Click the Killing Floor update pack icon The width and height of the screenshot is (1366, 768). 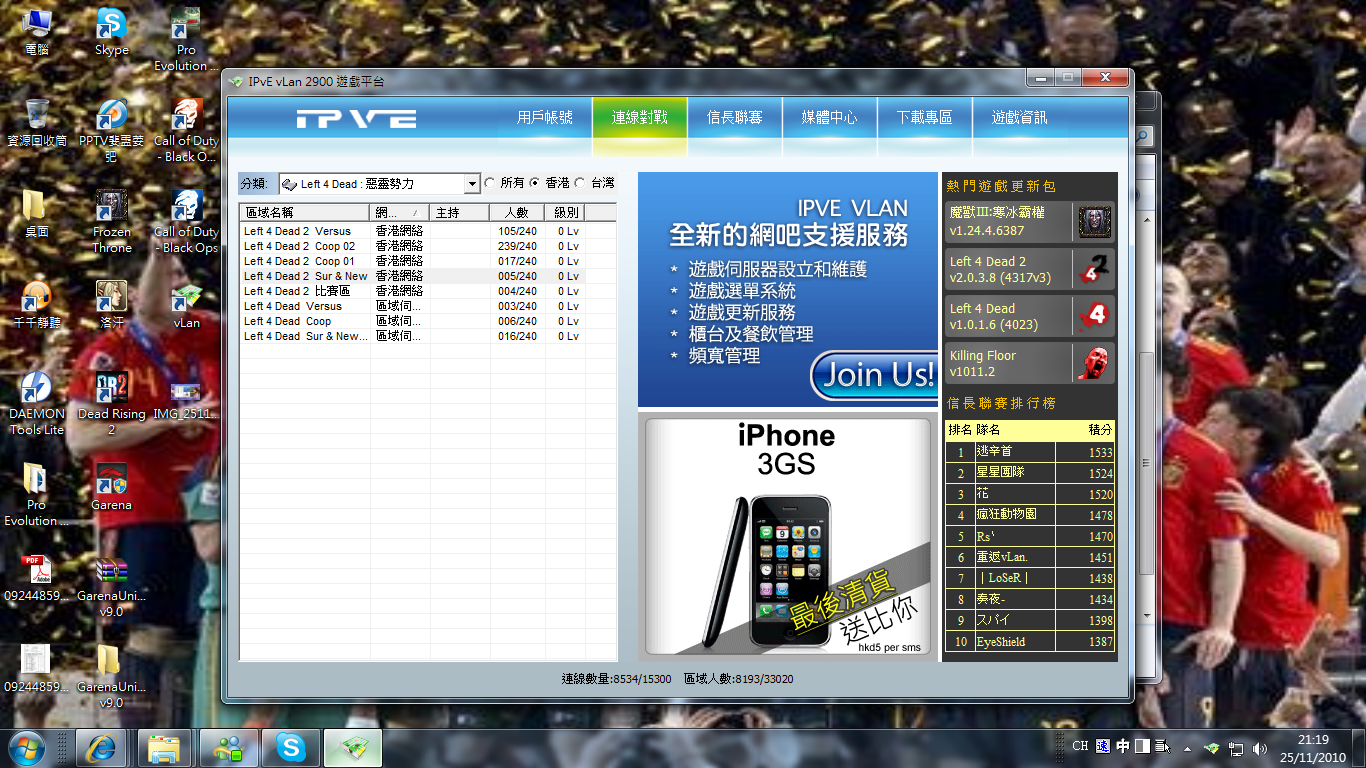pos(1094,362)
